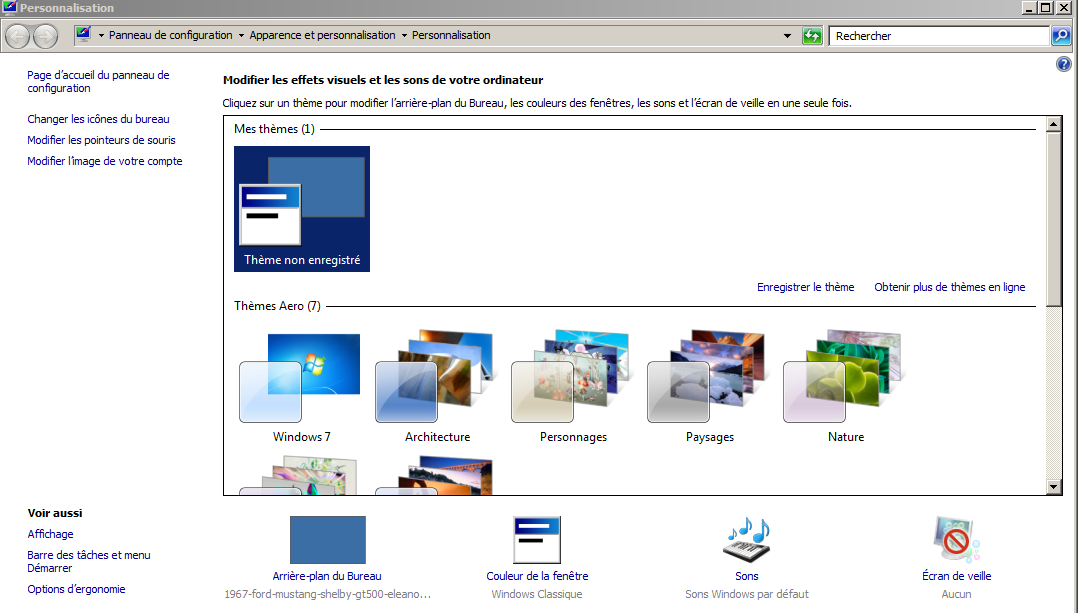Click the Personnalisation title bar icon

coord(10,8)
